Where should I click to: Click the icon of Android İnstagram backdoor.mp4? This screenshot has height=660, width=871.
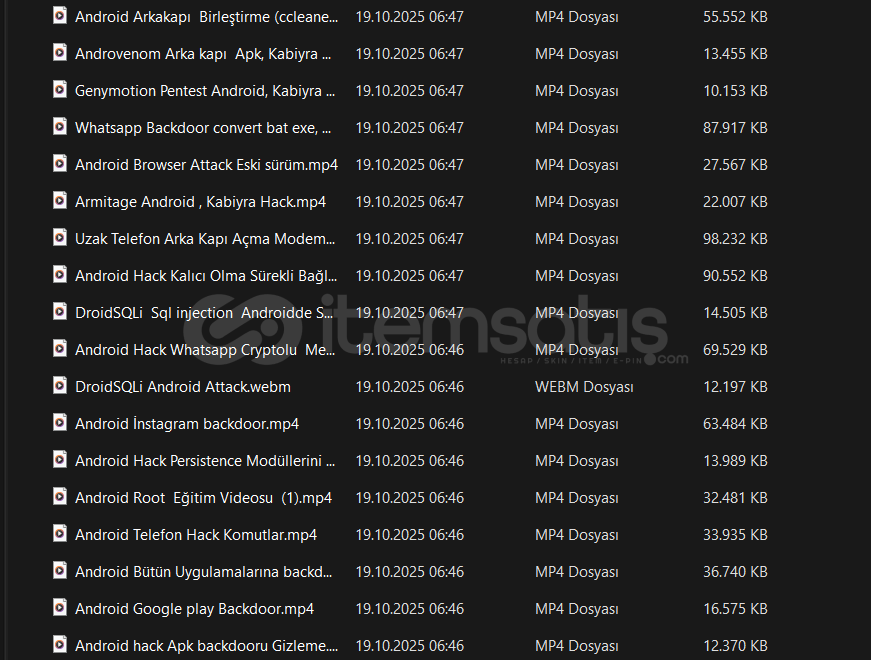click(x=59, y=423)
